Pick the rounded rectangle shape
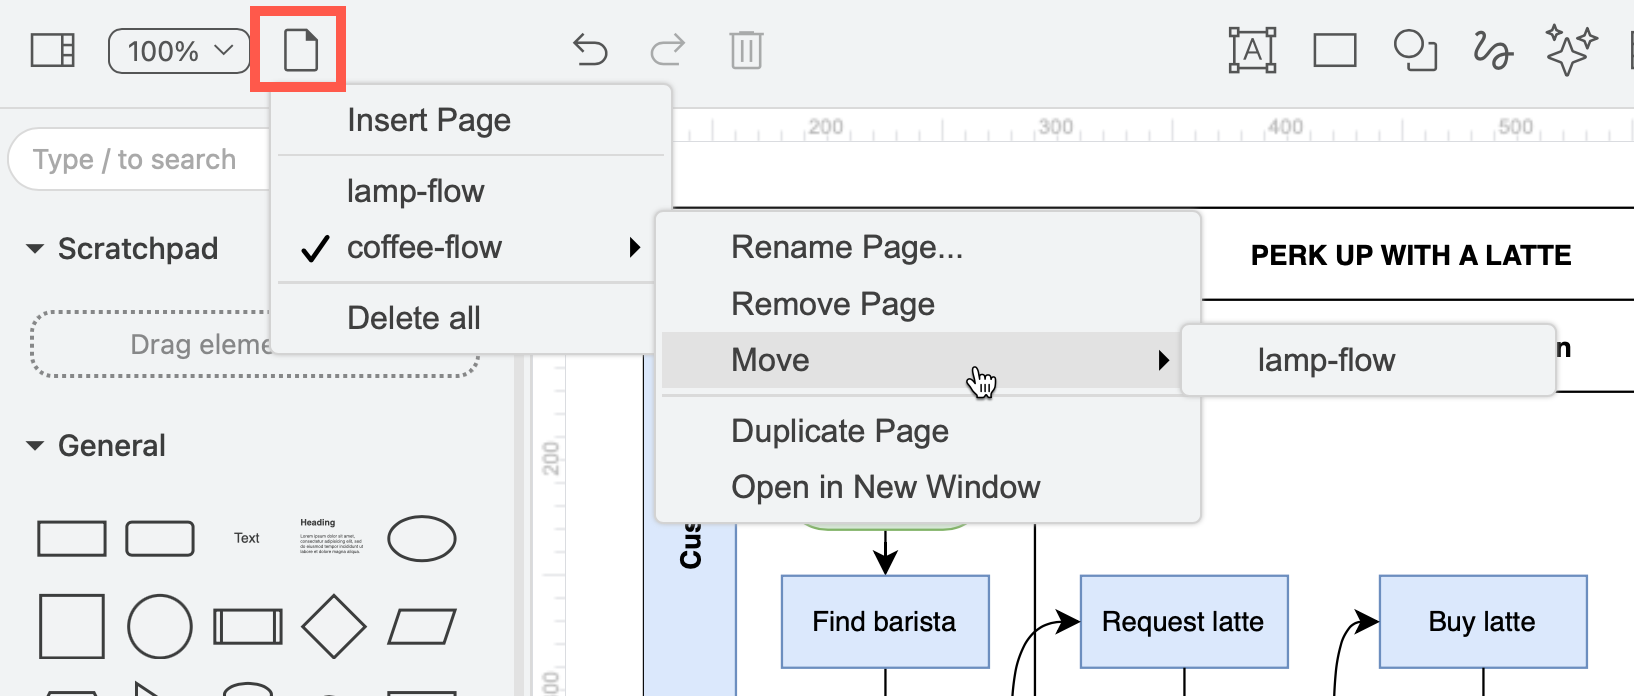1634x696 pixels. [x=160, y=538]
